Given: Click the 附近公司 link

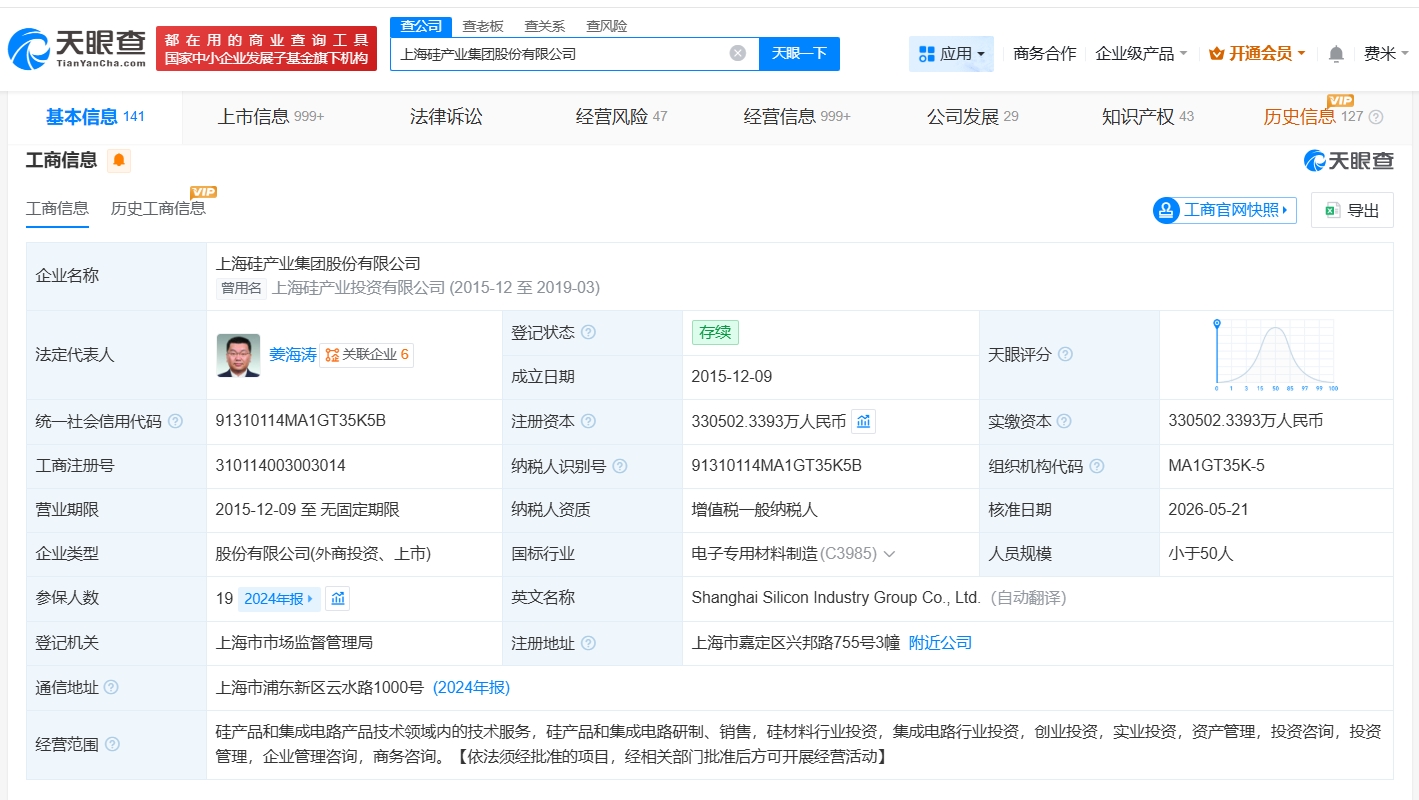Looking at the screenshot, I should coord(940,643).
